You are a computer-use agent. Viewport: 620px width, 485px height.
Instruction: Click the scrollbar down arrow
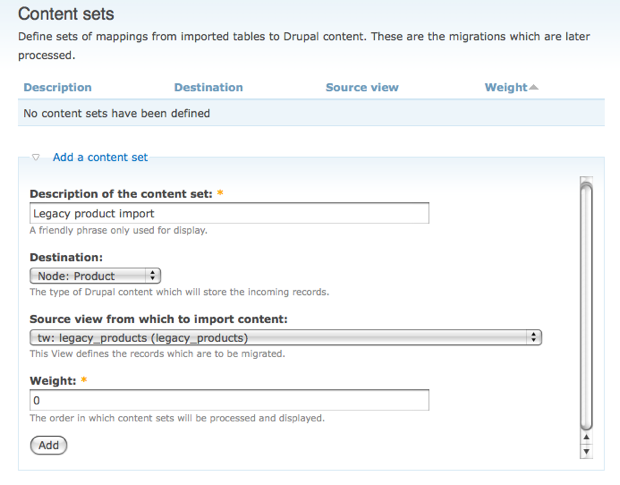(x=586, y=451)
